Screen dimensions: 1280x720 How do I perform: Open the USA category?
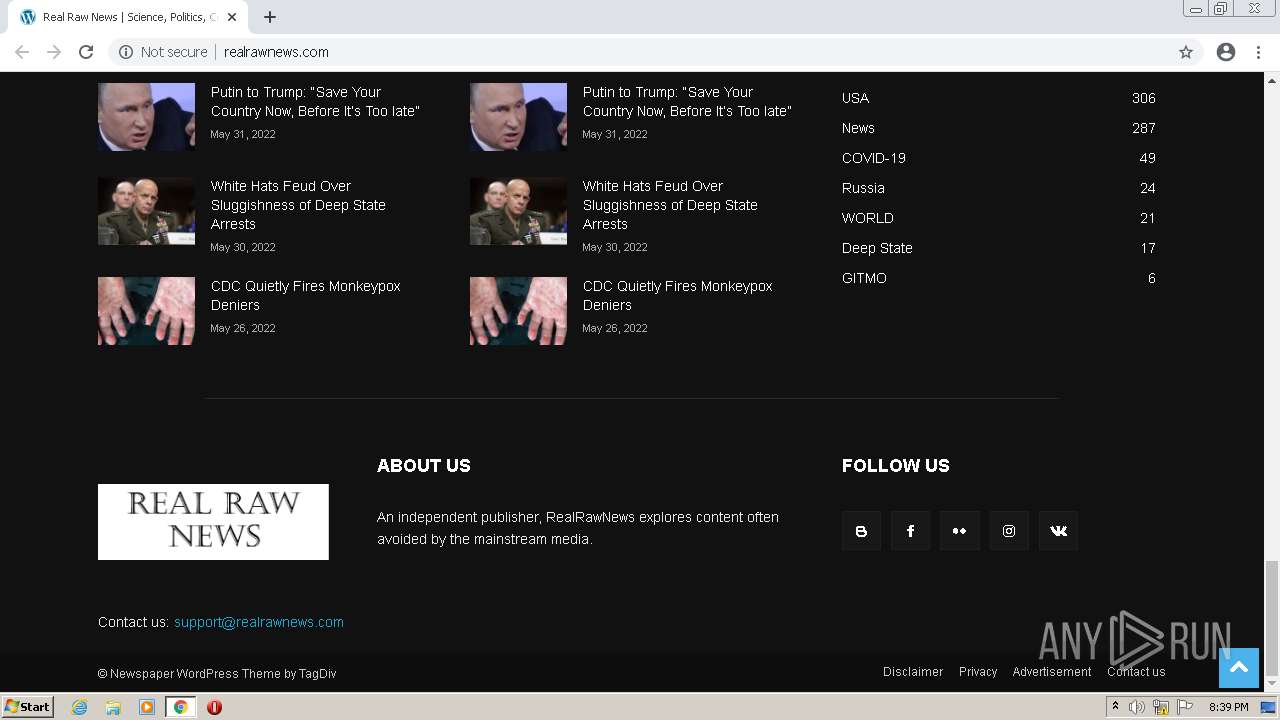[855, 98]
